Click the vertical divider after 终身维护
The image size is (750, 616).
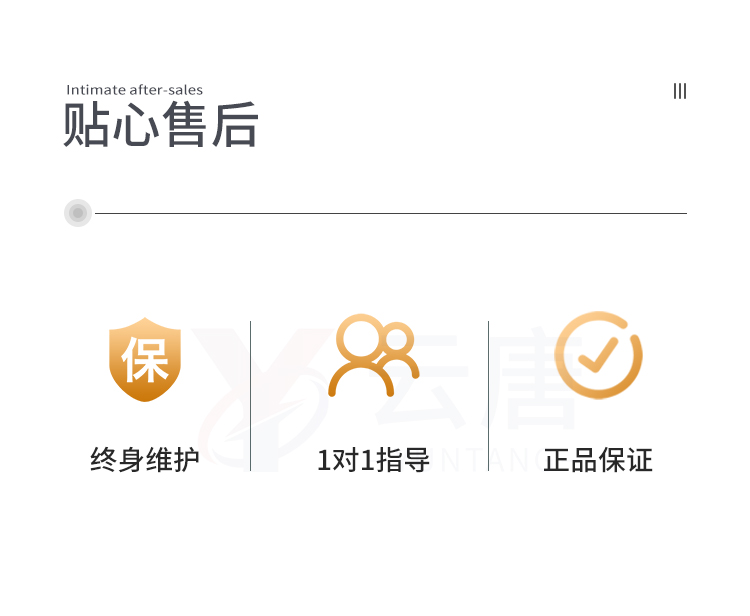point(250,396)
